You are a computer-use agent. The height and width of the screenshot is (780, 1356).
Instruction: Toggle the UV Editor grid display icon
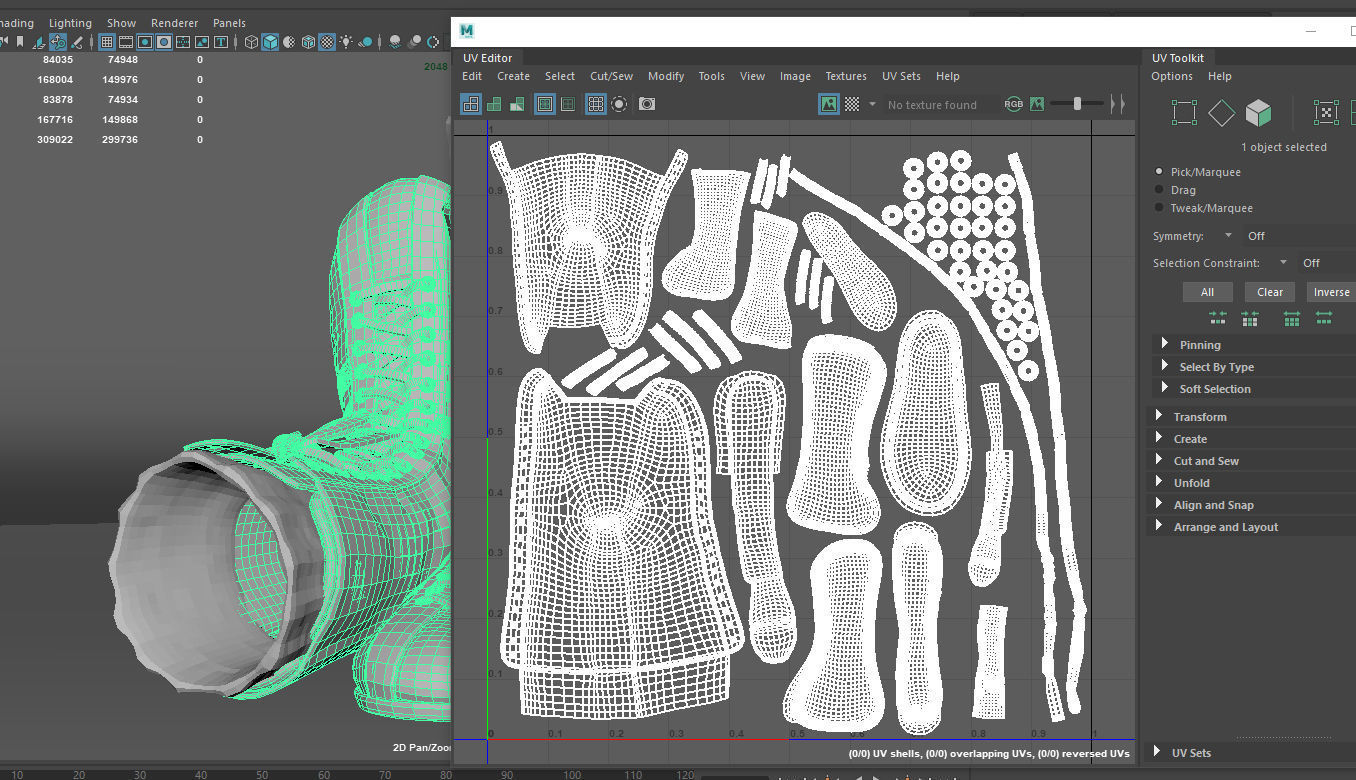point(596,104)
